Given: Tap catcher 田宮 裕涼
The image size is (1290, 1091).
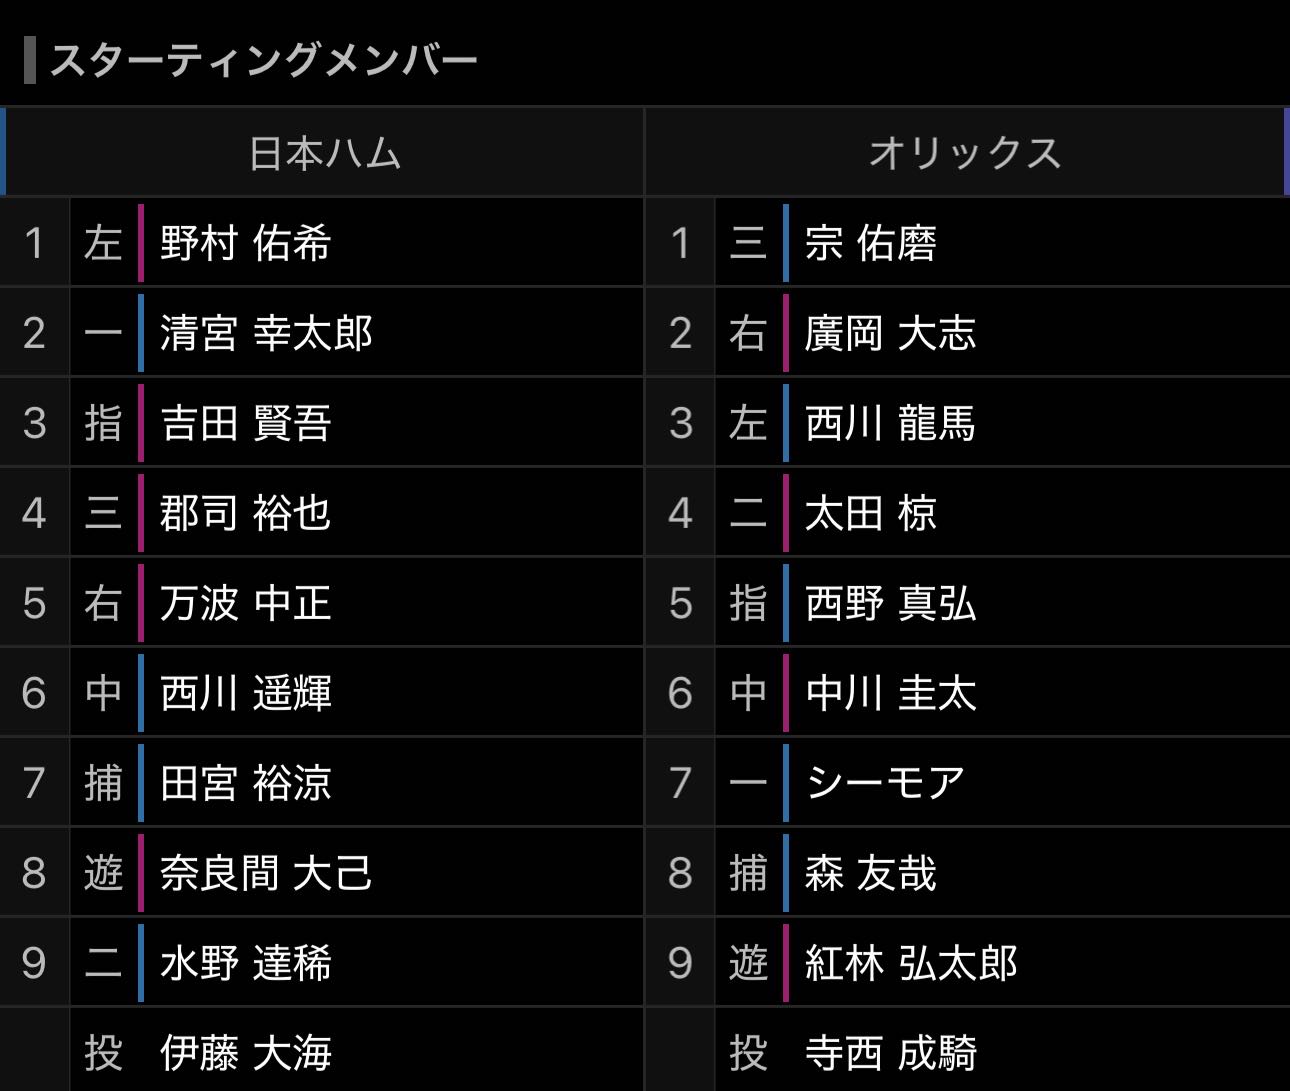Looking at the screenshot, I should 245,783.
